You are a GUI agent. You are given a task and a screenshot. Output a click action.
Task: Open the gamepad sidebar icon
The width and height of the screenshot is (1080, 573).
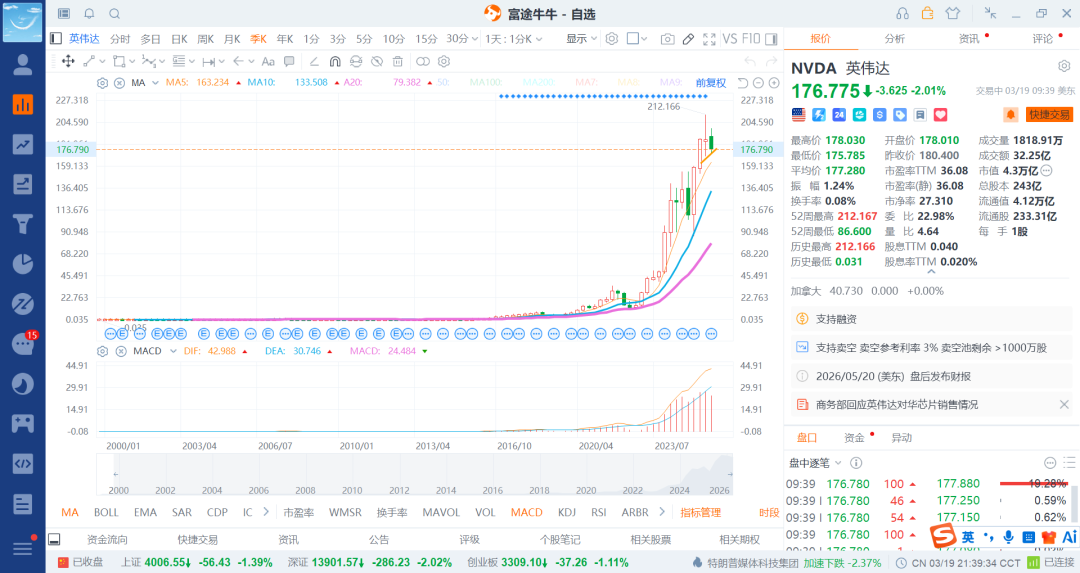point(23,423)
